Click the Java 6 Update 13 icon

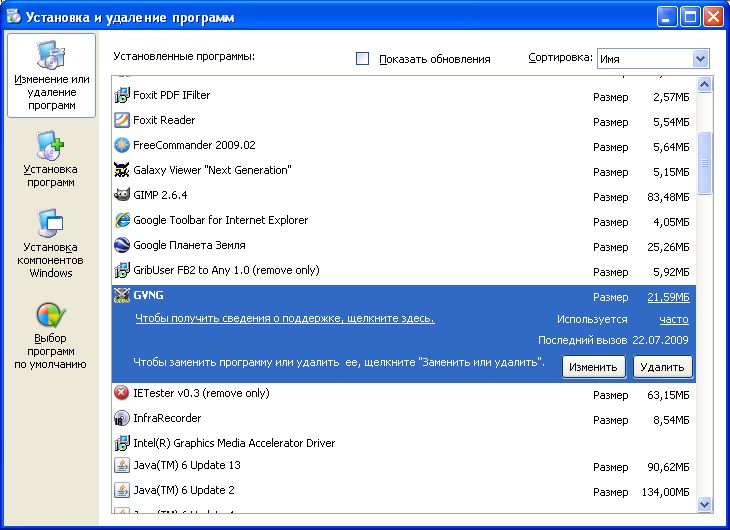[122, 465]
